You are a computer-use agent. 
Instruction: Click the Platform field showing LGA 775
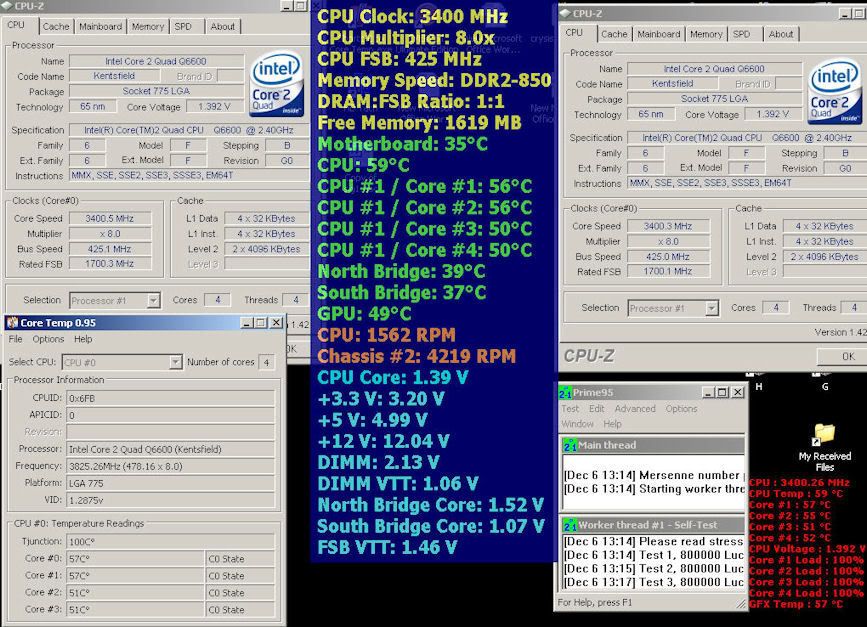(171, 483)
